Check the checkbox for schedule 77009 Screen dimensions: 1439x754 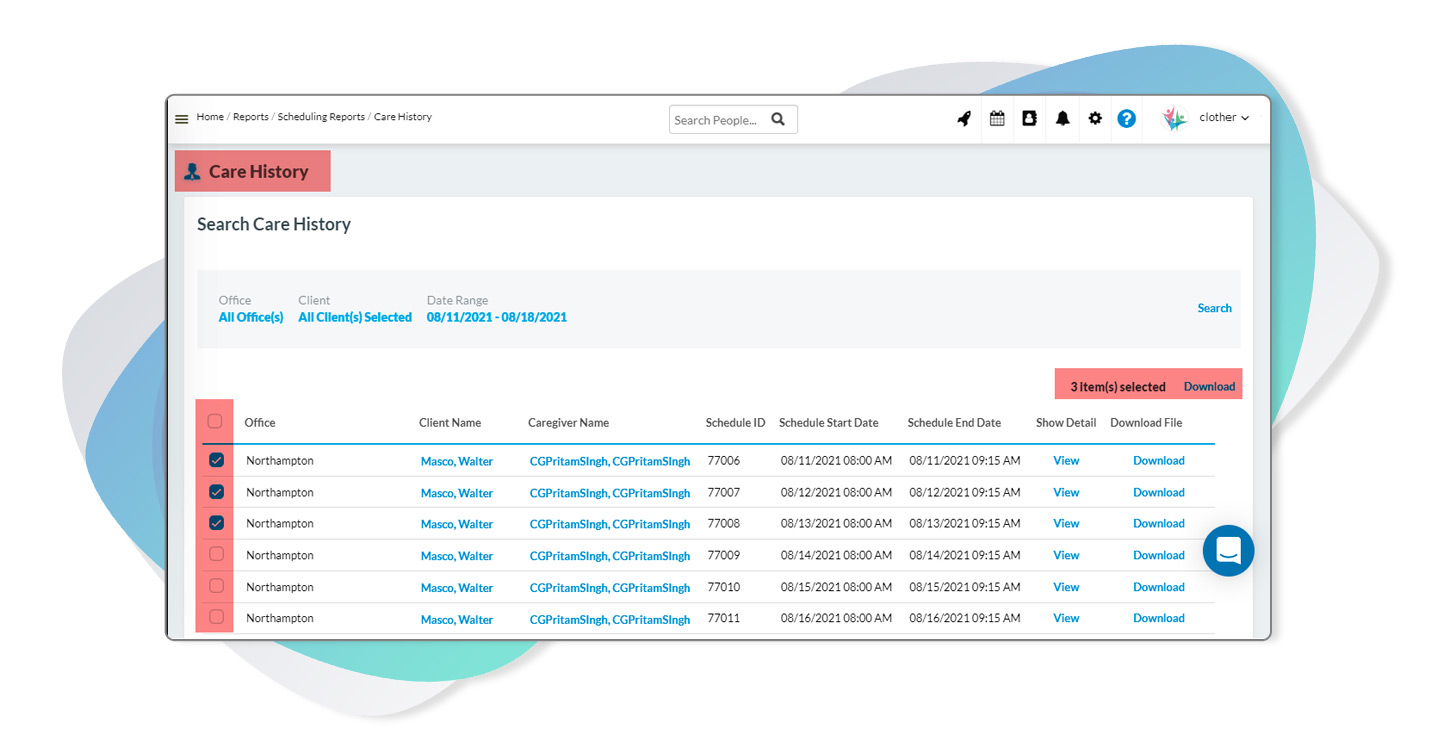(x=216, y=554)
